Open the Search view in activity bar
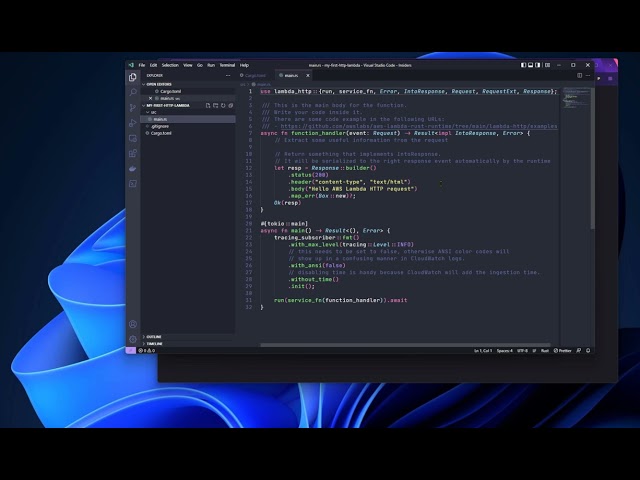The height and width of the screenshot is (480, 640). coord(133,92)
